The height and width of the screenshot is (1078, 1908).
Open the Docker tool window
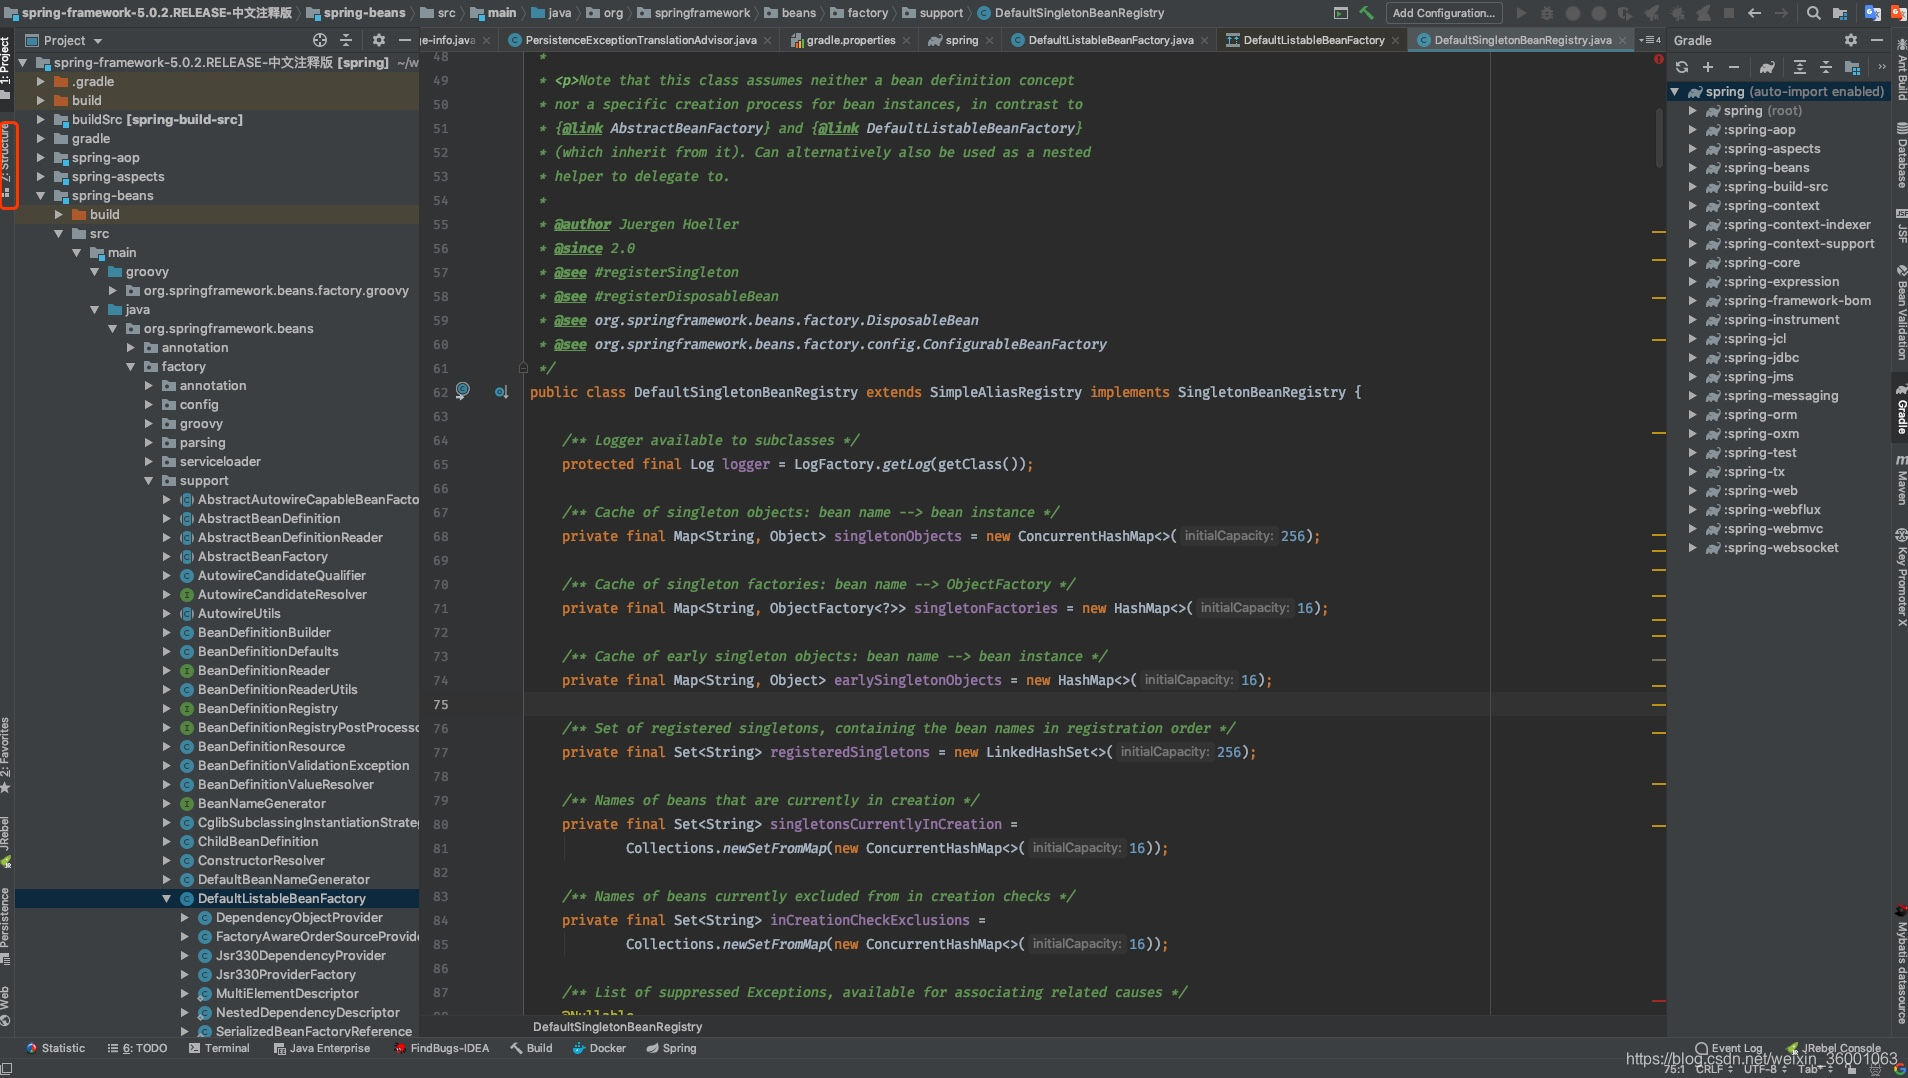click(x=599, y=1048)
